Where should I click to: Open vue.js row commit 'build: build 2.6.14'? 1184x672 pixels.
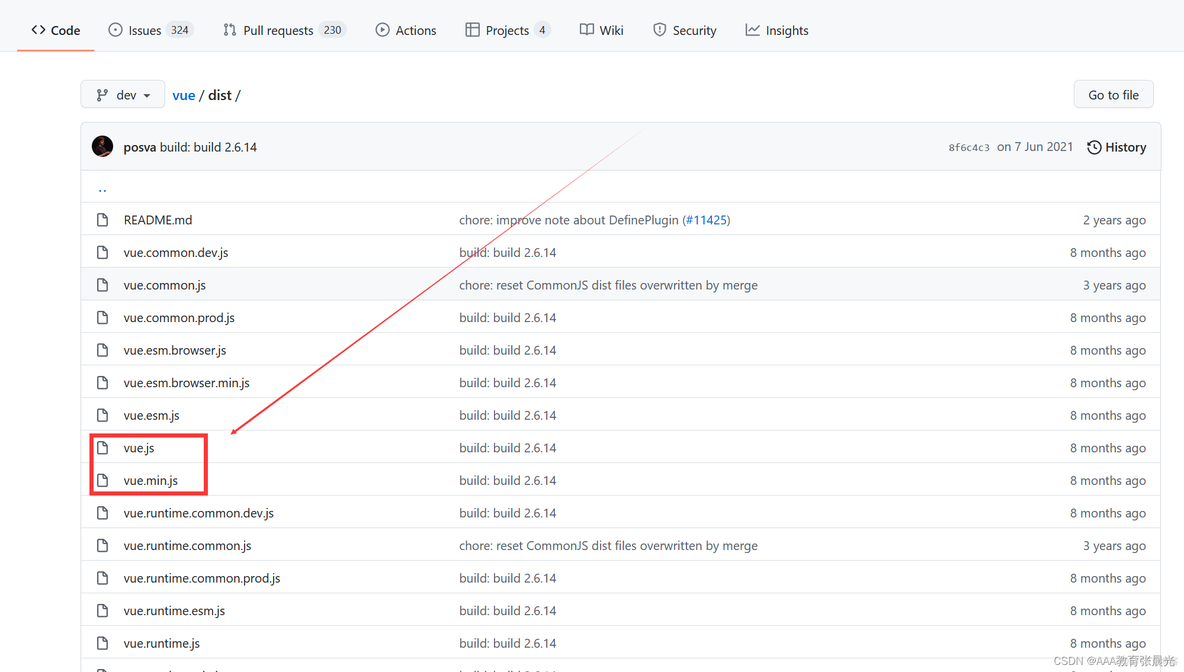[507, 448]
